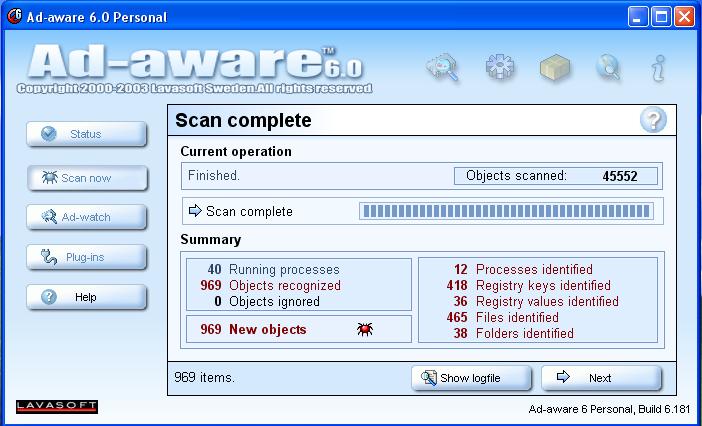Open the Help sidebar button

coord(86,297)
